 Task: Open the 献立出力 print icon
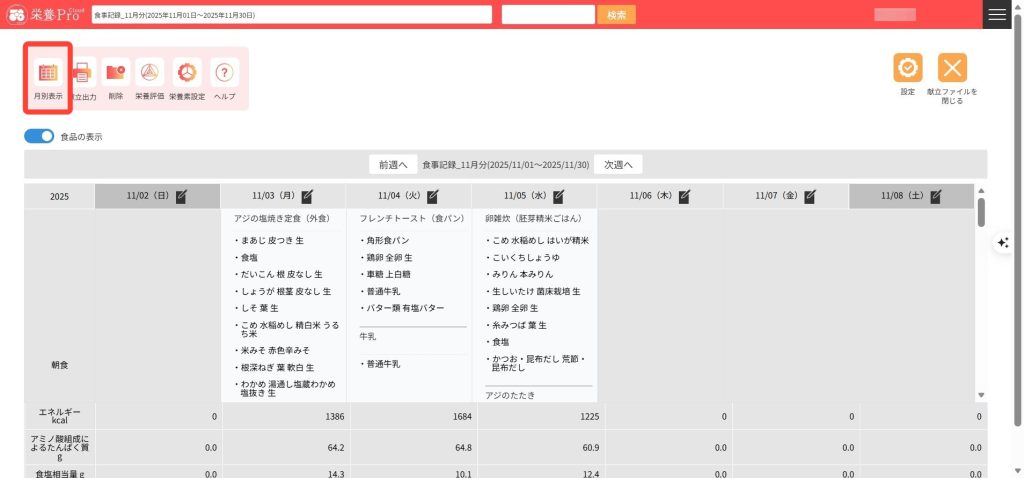(82, 73)
